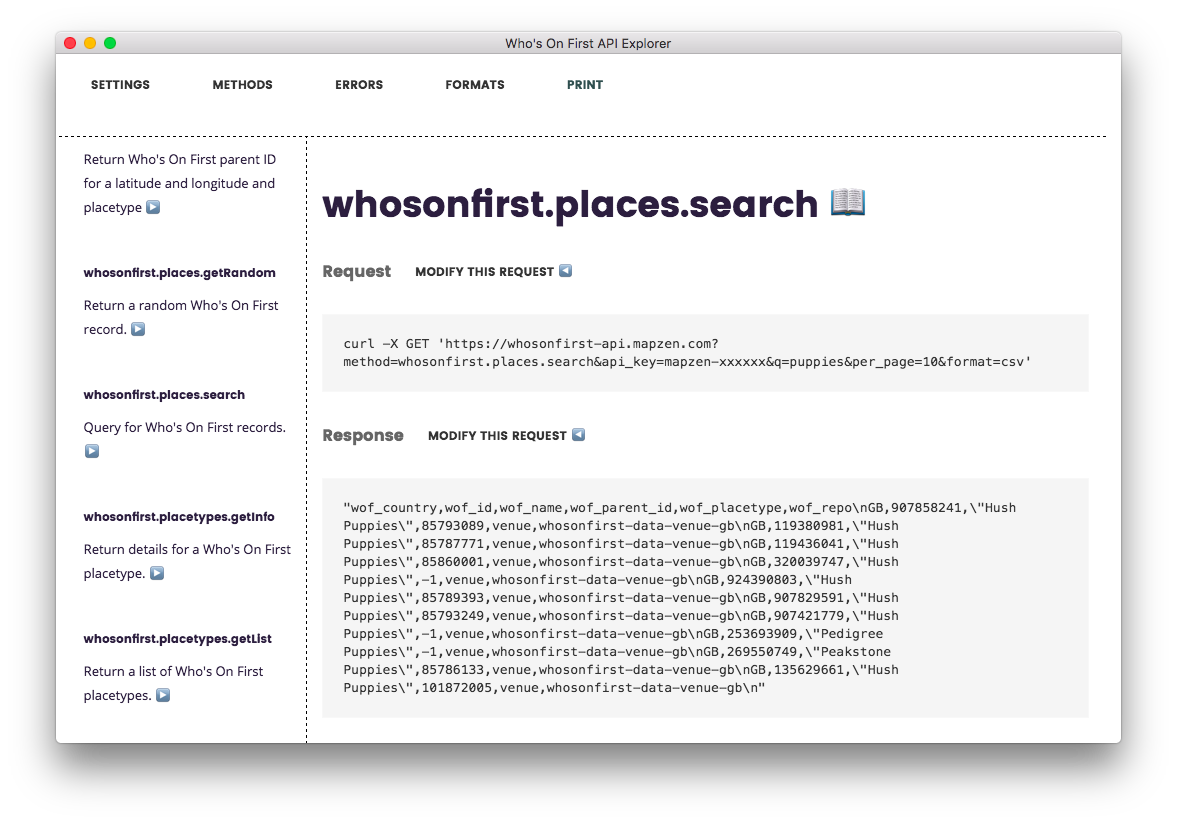This screenshot has height=823, width=1177.
Task: Click 'Return a list of Who's On First placetypes.' text
Action: (x=173, y=683)
